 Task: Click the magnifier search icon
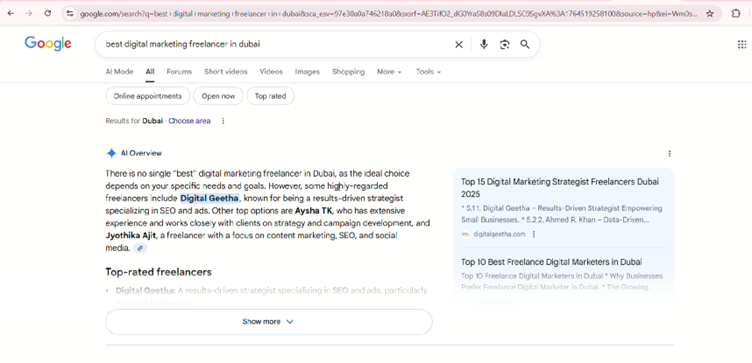[525, 45]
